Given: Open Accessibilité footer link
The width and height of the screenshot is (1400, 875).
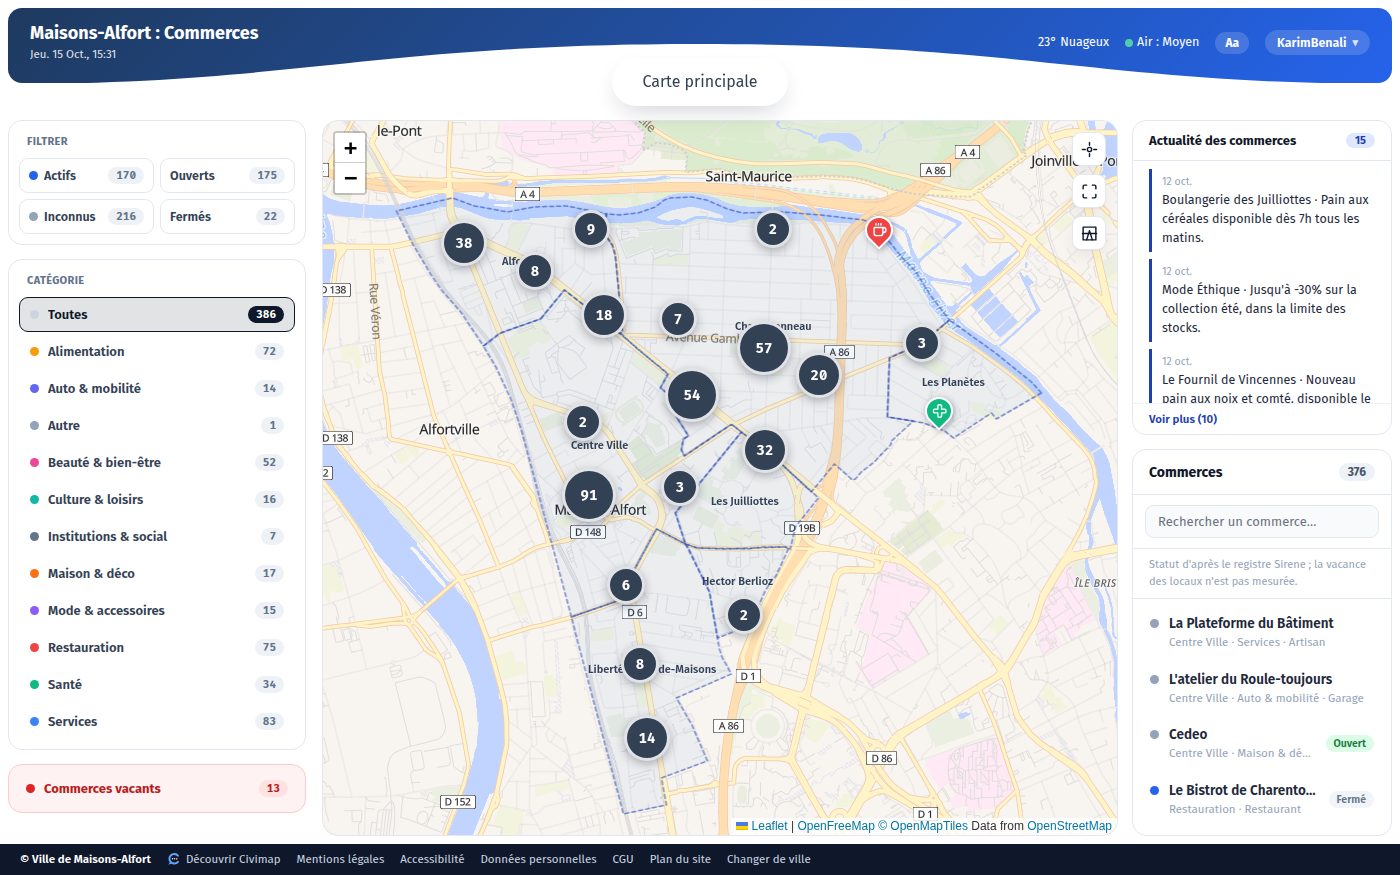Looking at the screenshot, I should click(x=432, y=859).
